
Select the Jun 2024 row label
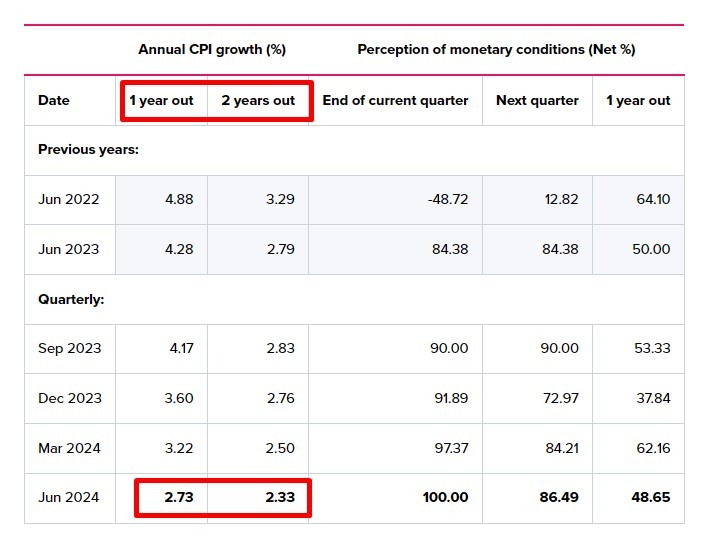pyautogui.click(x=69, y=497)
